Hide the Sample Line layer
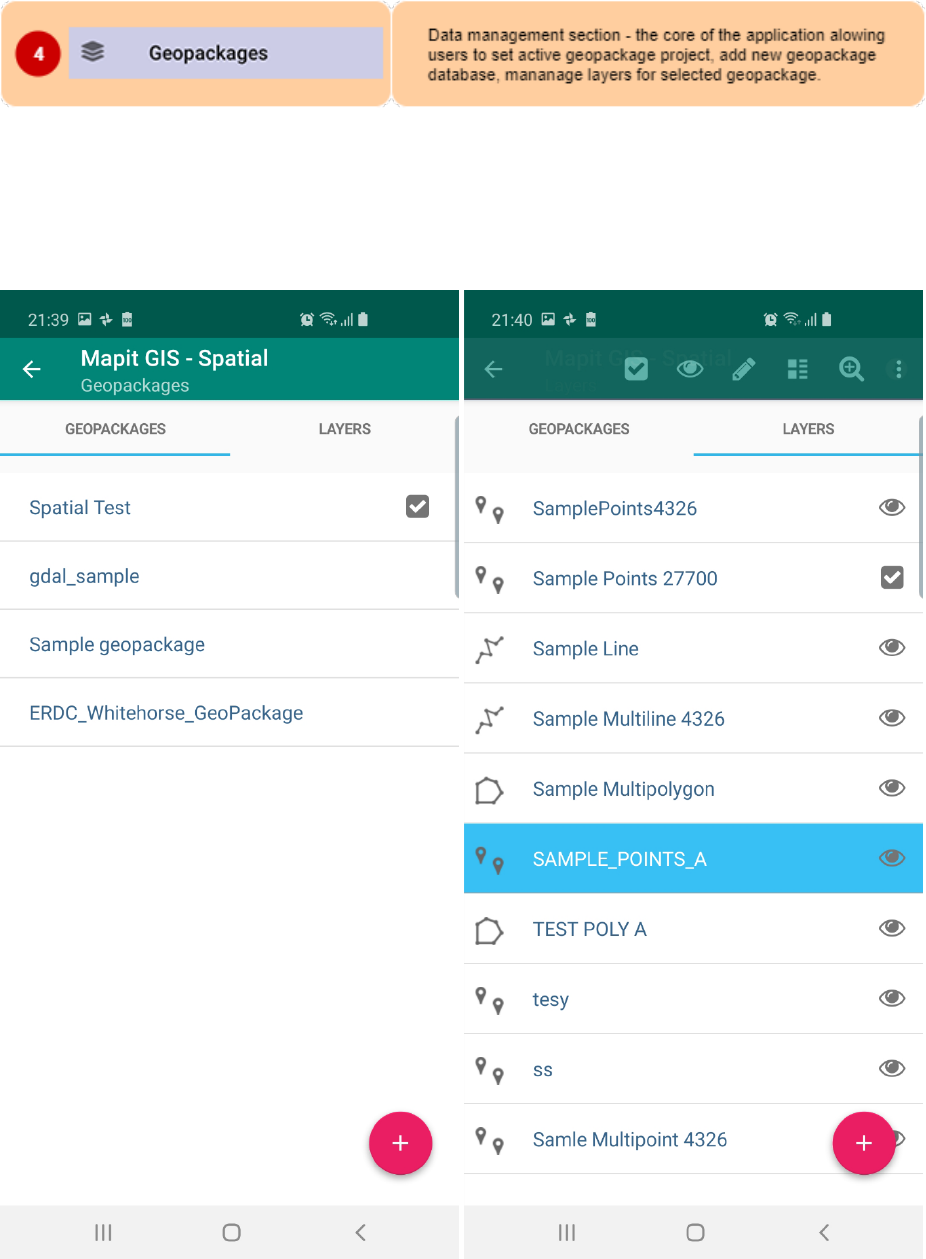 (892, 648)
